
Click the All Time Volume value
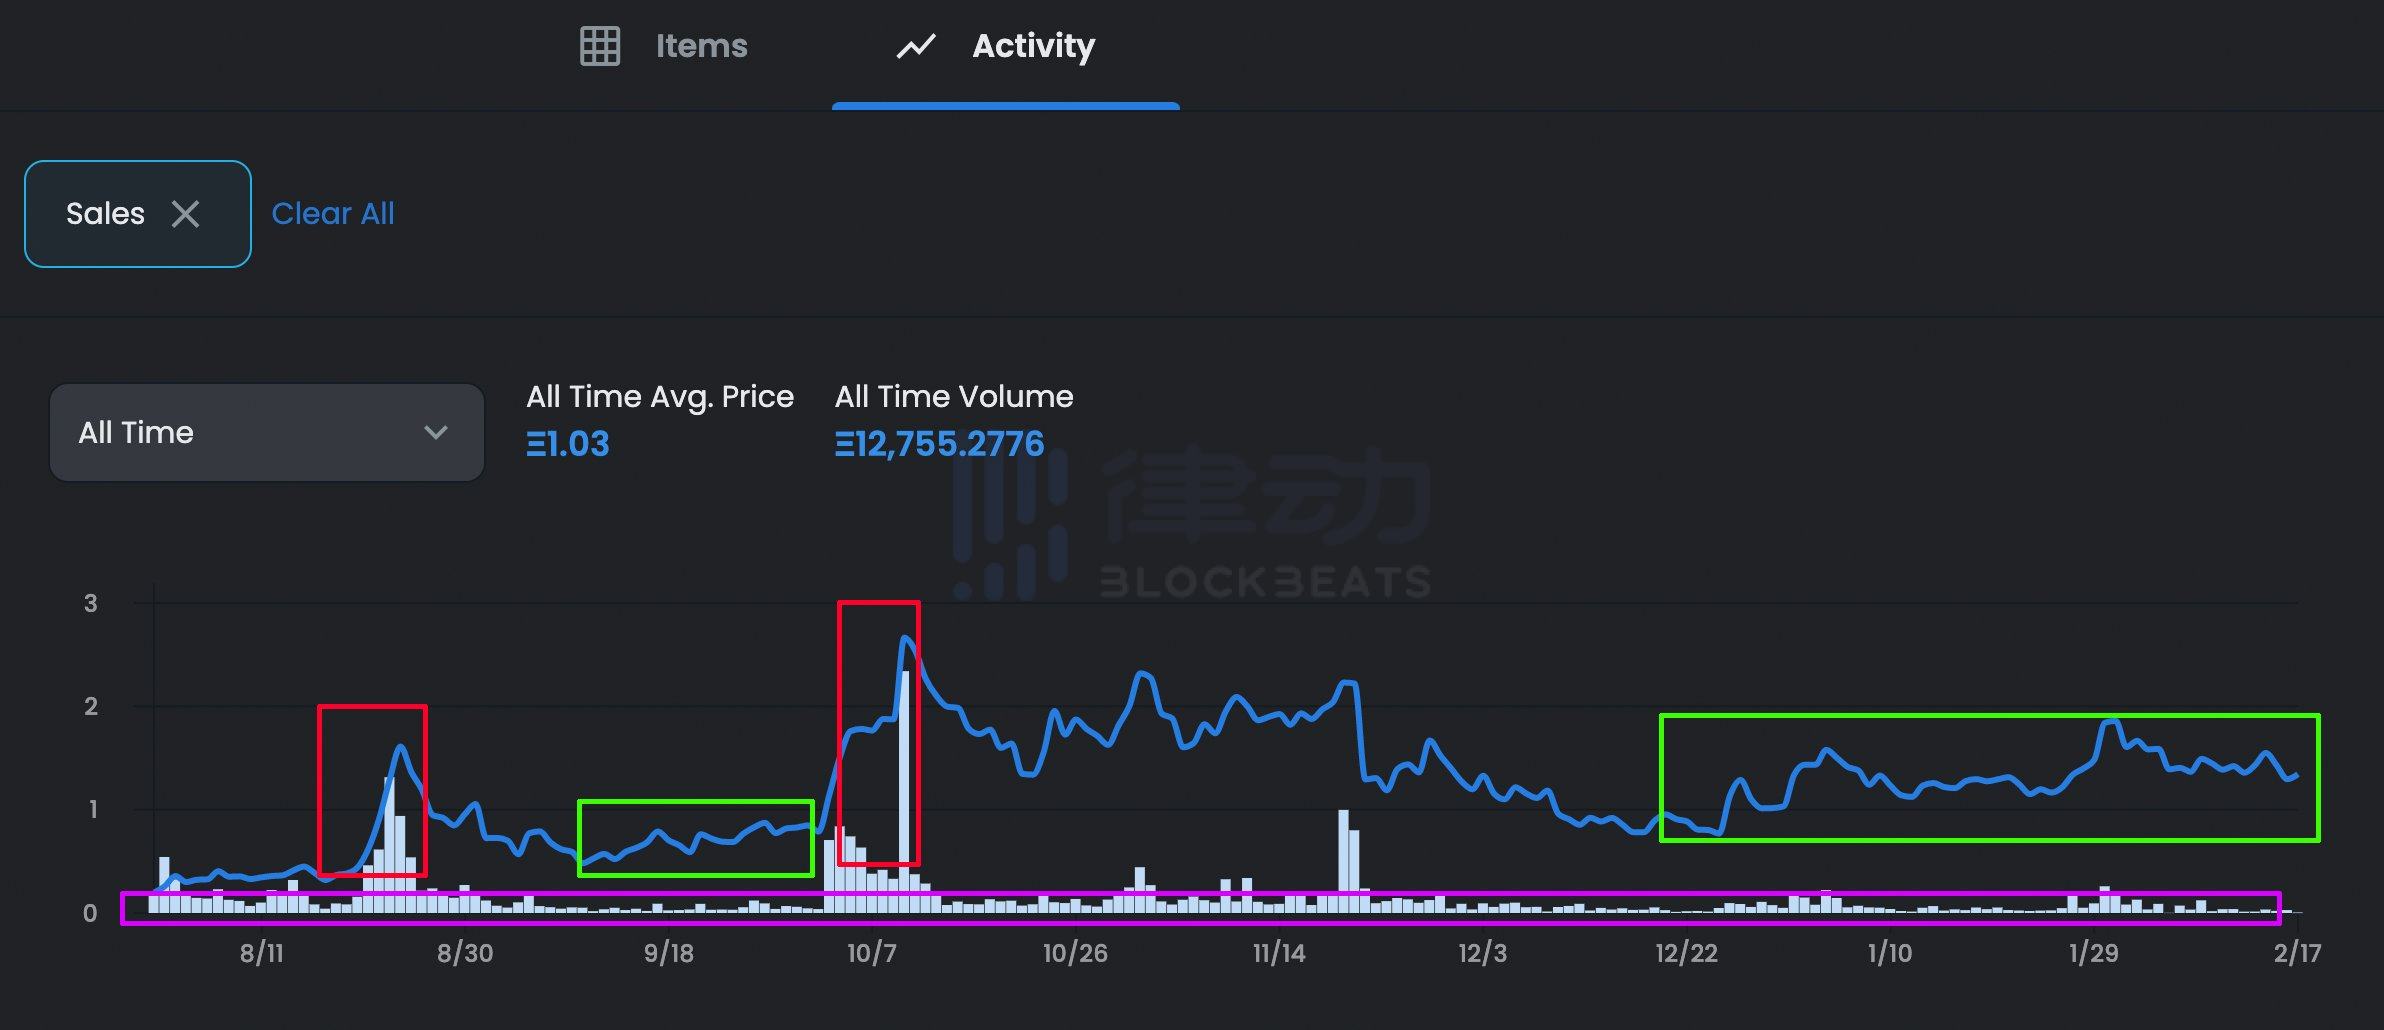939,444
